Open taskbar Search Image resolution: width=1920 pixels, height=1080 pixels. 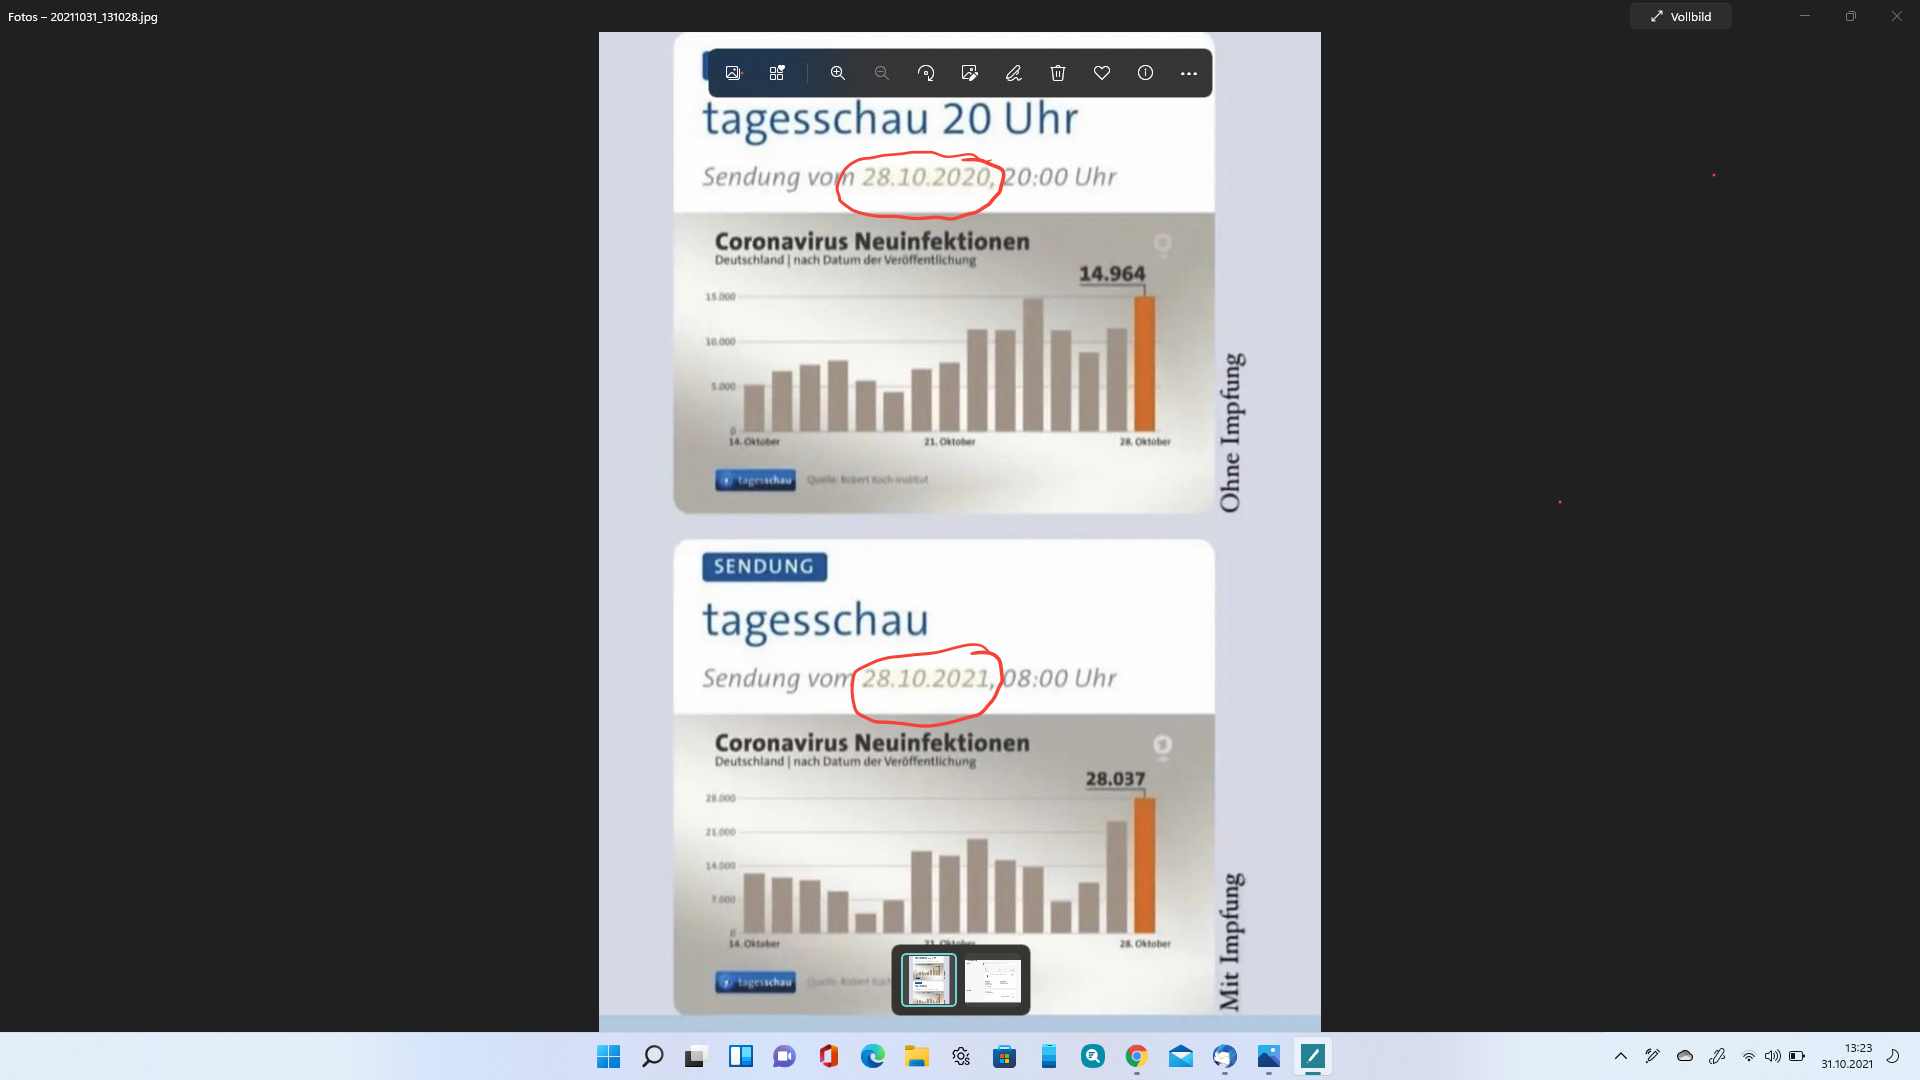652,1056
